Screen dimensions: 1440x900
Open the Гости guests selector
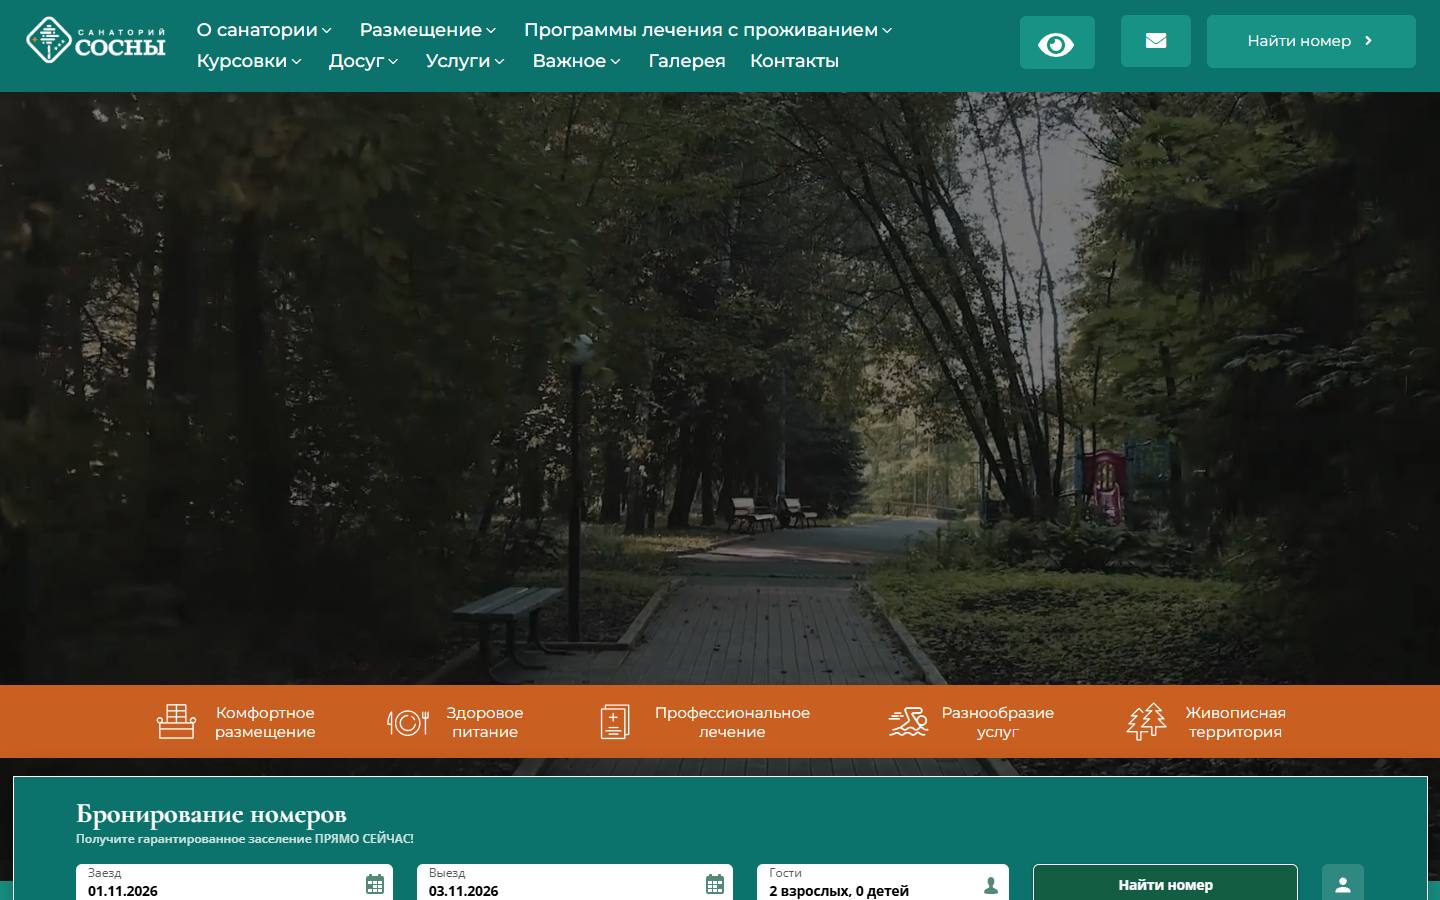[x=883, y=883]
